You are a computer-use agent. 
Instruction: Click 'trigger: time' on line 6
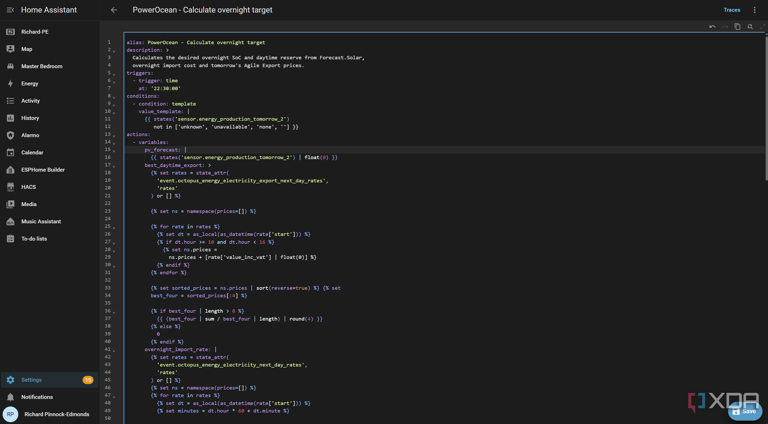pos(158,81)
